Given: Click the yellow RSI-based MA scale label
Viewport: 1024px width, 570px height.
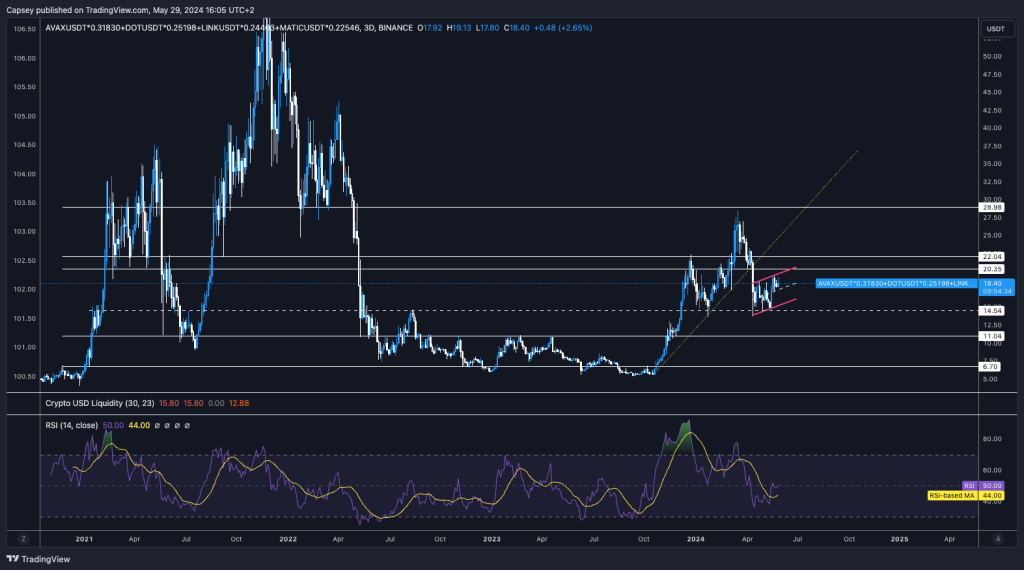Looking at the screenshot, I should [x=953, y=496].
